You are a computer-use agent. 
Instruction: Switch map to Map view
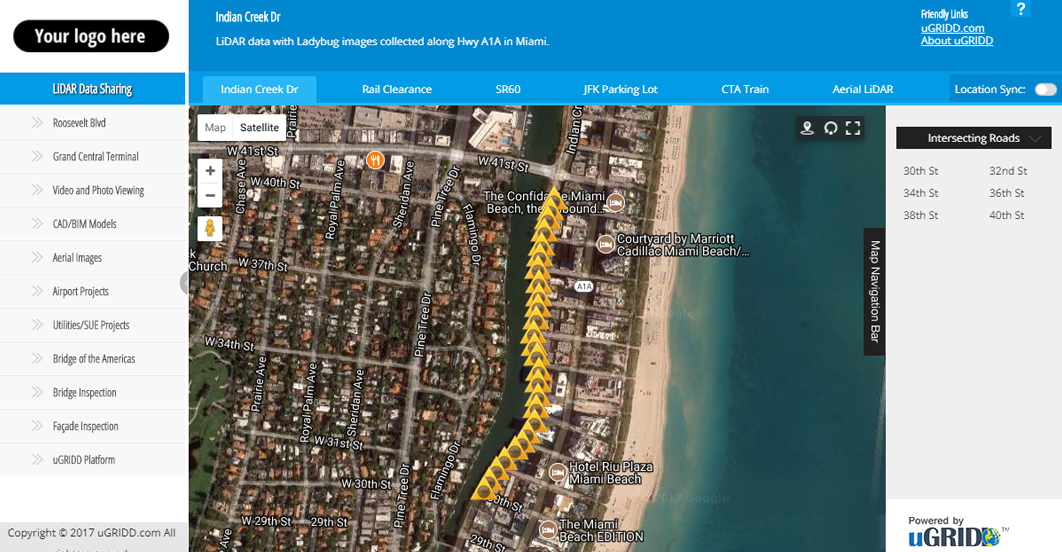point(215,128)
